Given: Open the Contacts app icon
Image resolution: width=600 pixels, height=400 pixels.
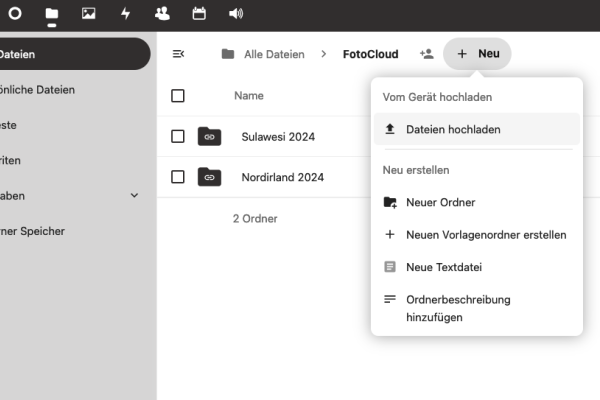Looking at the screenshot, I should point(162,14).
